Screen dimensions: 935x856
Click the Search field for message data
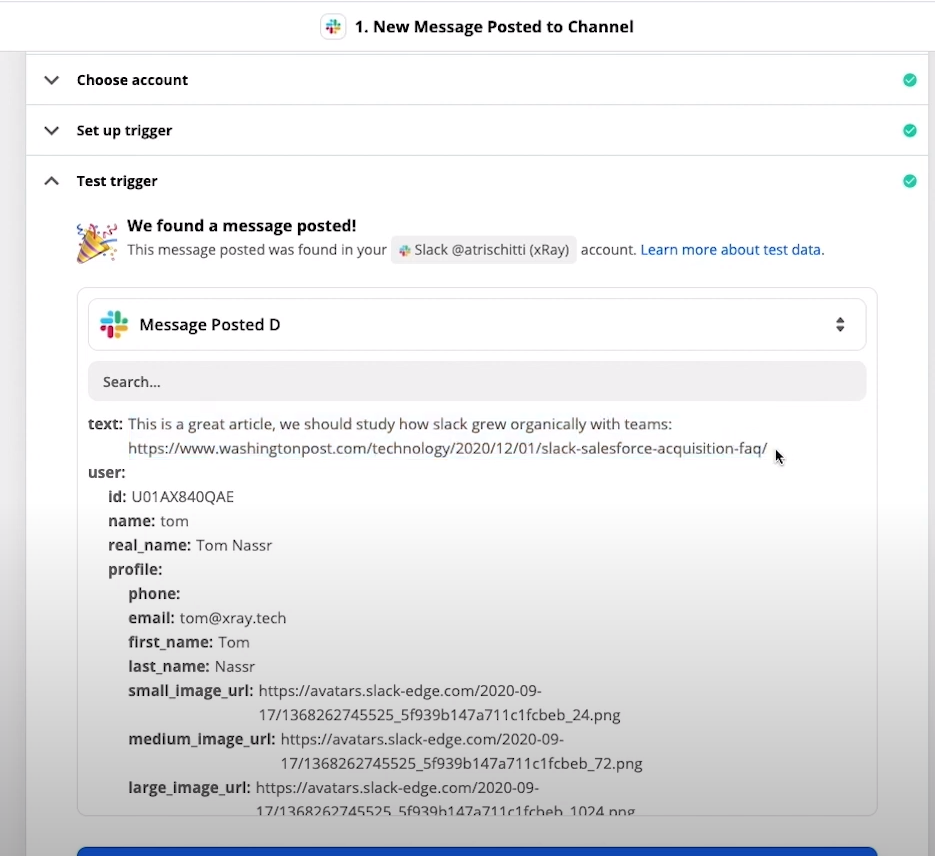click(477, 382)
